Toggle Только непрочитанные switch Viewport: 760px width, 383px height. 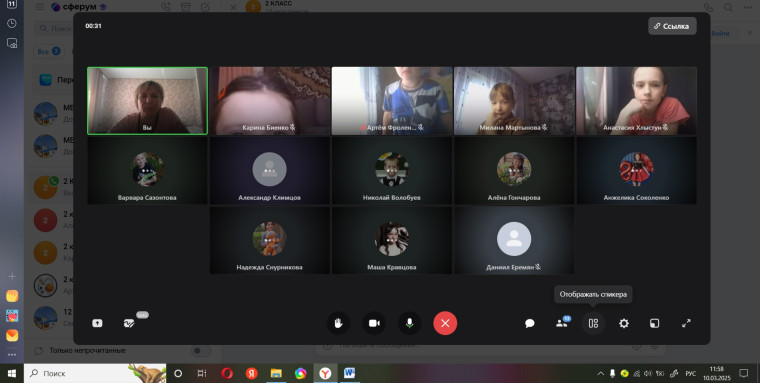click(201, 351)
